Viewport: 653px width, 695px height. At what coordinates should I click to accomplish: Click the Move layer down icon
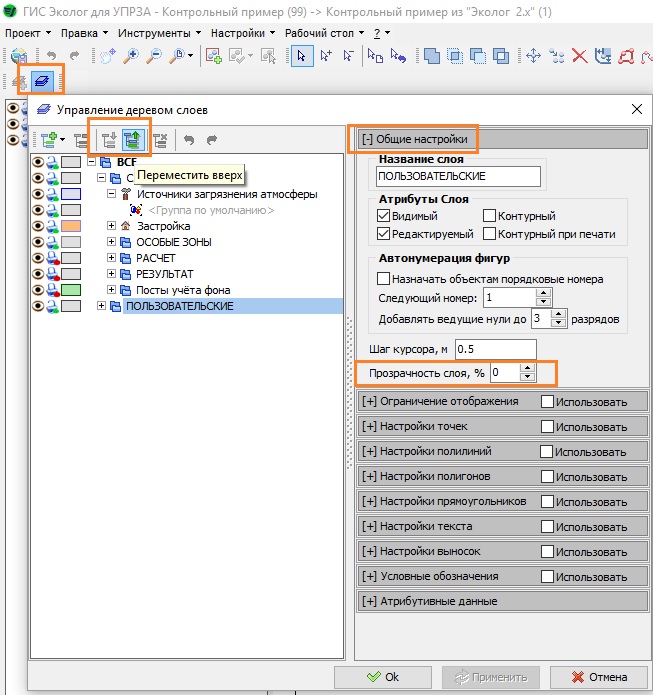109,139
